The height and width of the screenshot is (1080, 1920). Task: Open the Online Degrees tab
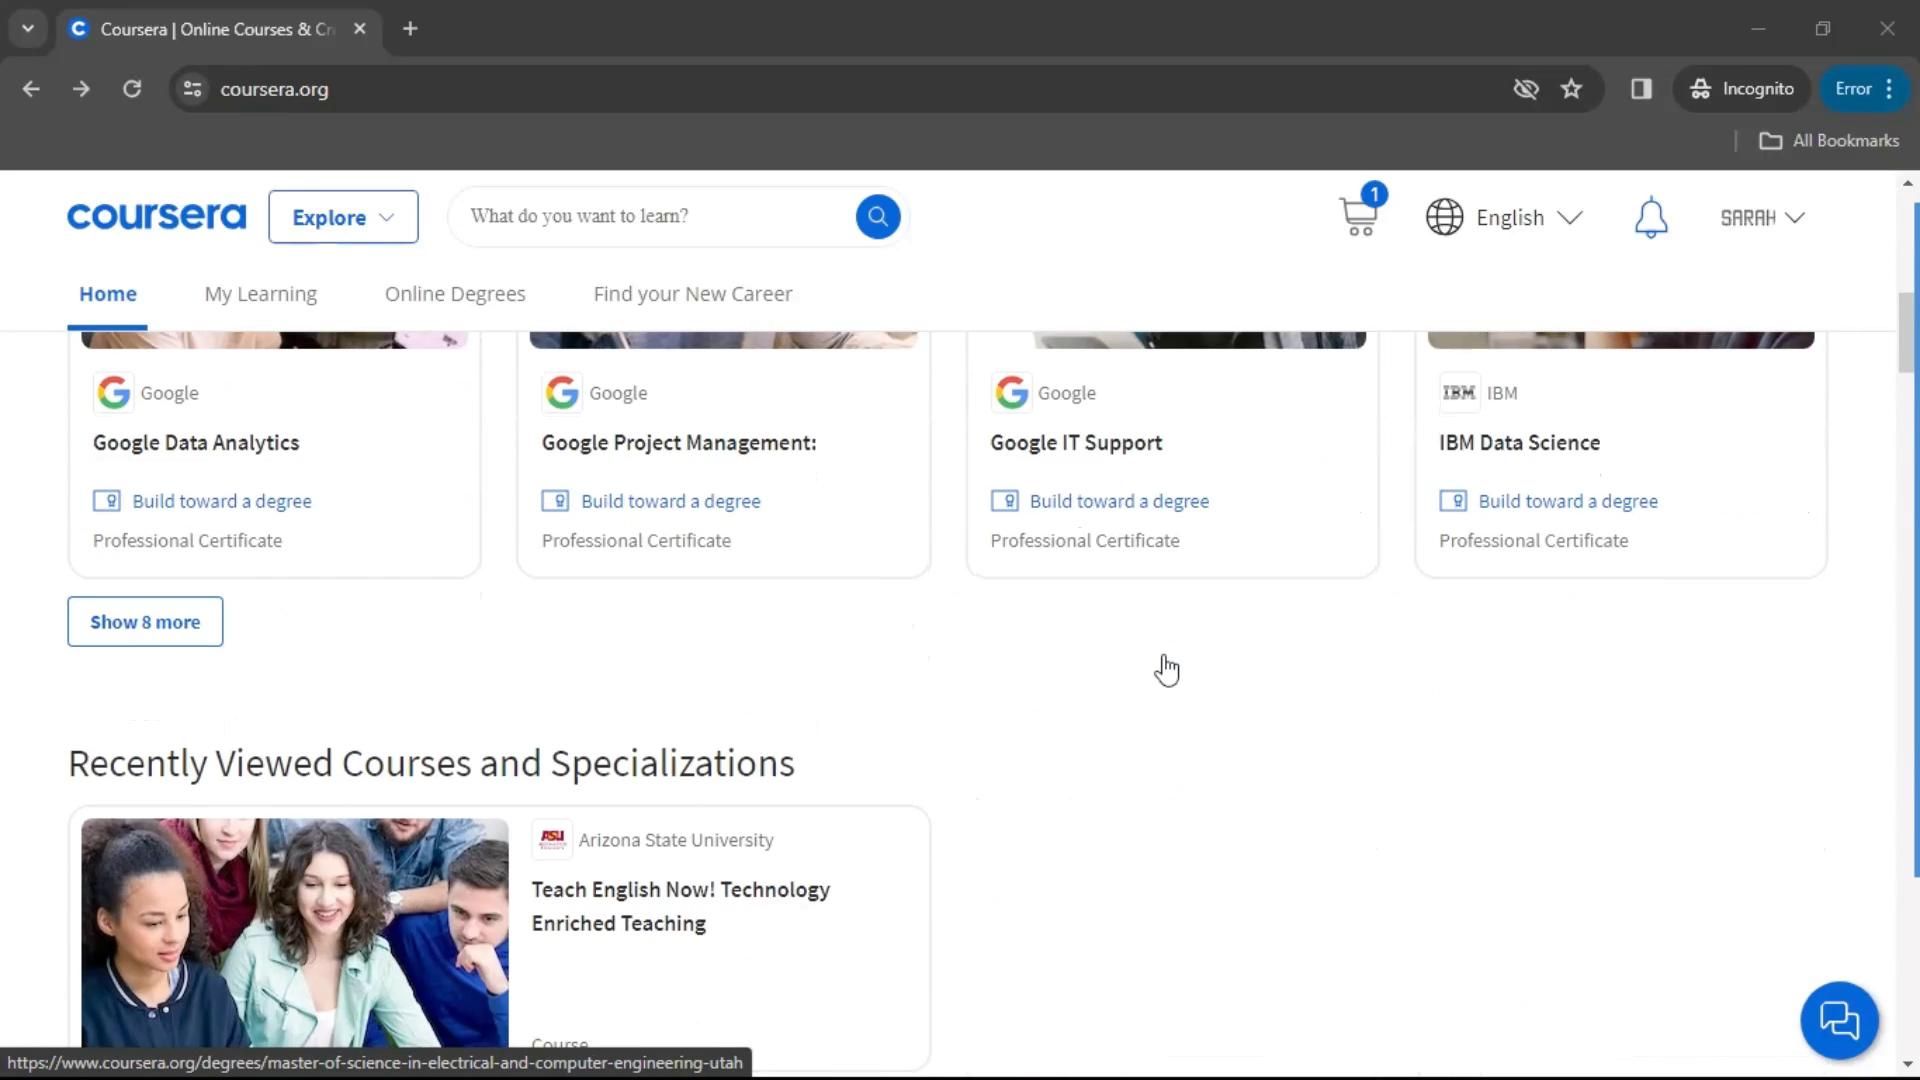pyautogui.click(x=455, y=294)
